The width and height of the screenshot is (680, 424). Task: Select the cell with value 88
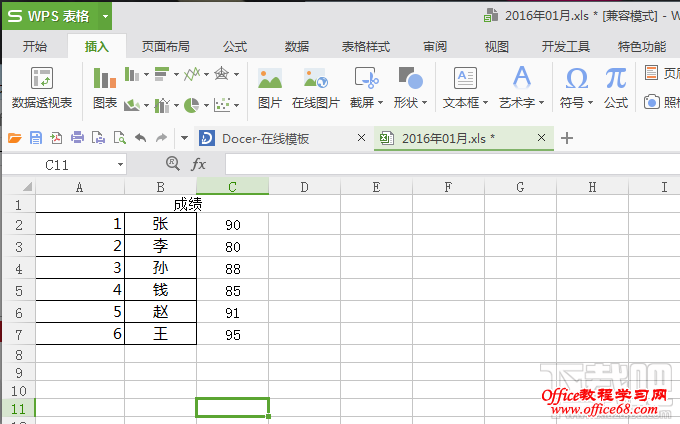pyautogui.click(x=232, y=268)
